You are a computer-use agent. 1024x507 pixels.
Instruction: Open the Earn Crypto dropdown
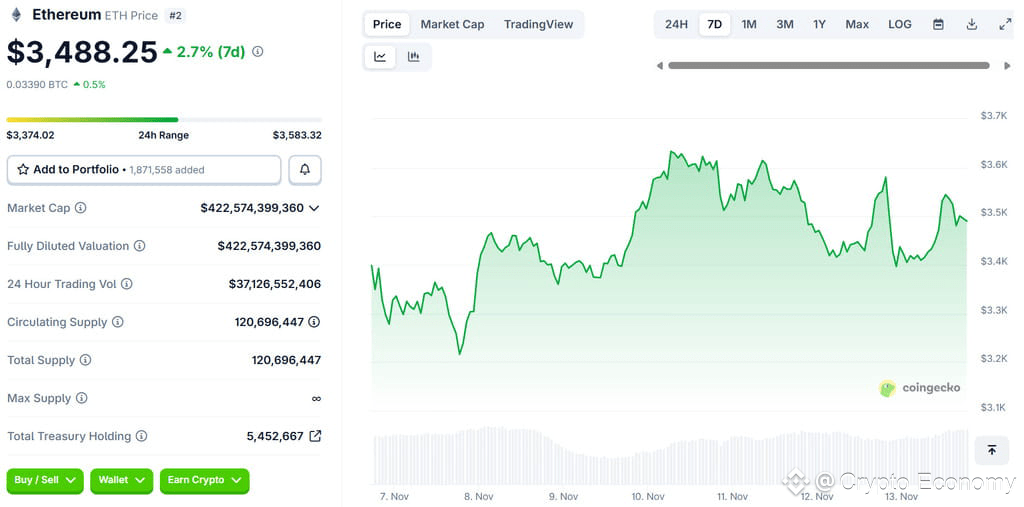(x=204, y=480)
